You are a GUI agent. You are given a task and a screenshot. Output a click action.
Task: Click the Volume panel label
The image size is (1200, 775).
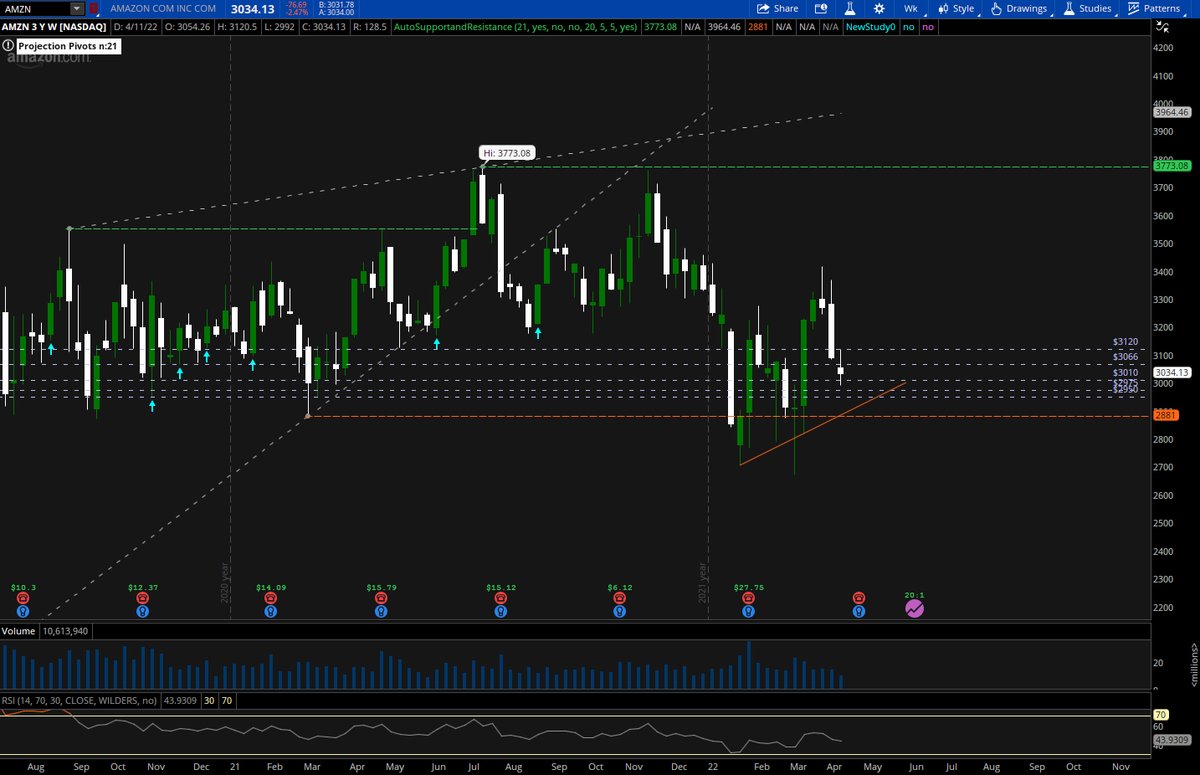click(x=19, y=631)
